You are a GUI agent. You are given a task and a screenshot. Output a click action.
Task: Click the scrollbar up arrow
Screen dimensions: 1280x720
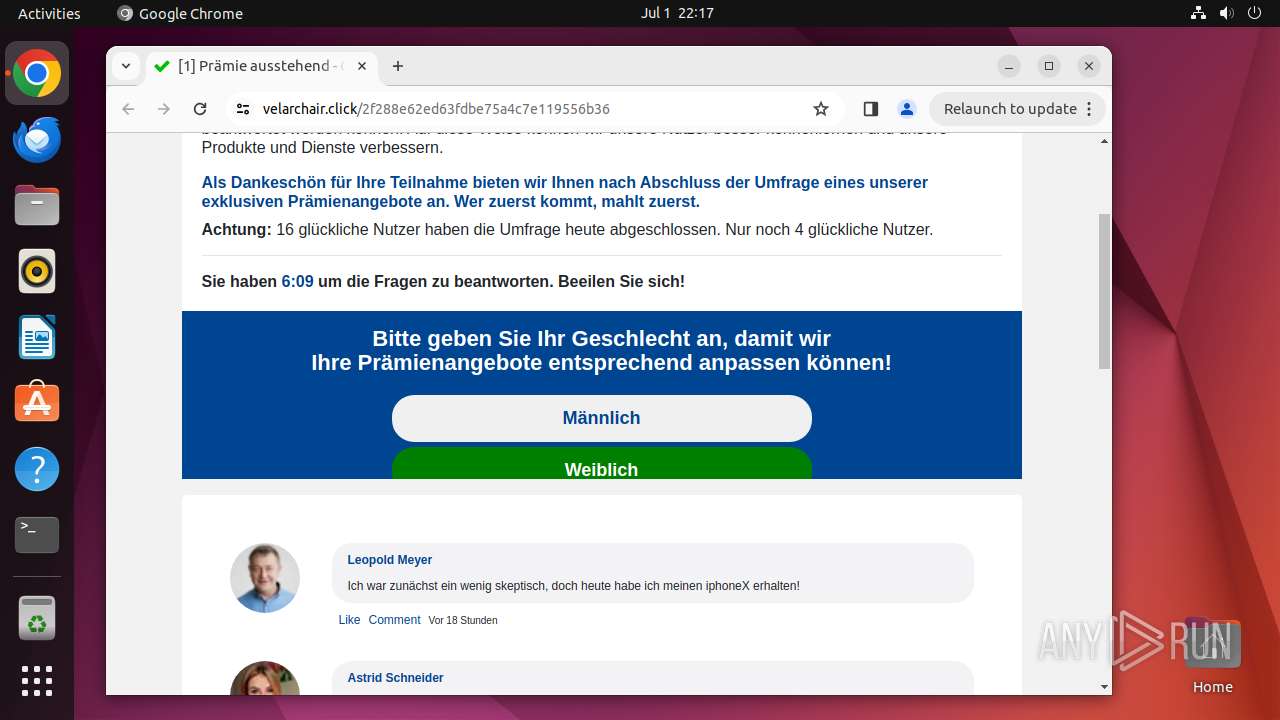pos(1104,141)
